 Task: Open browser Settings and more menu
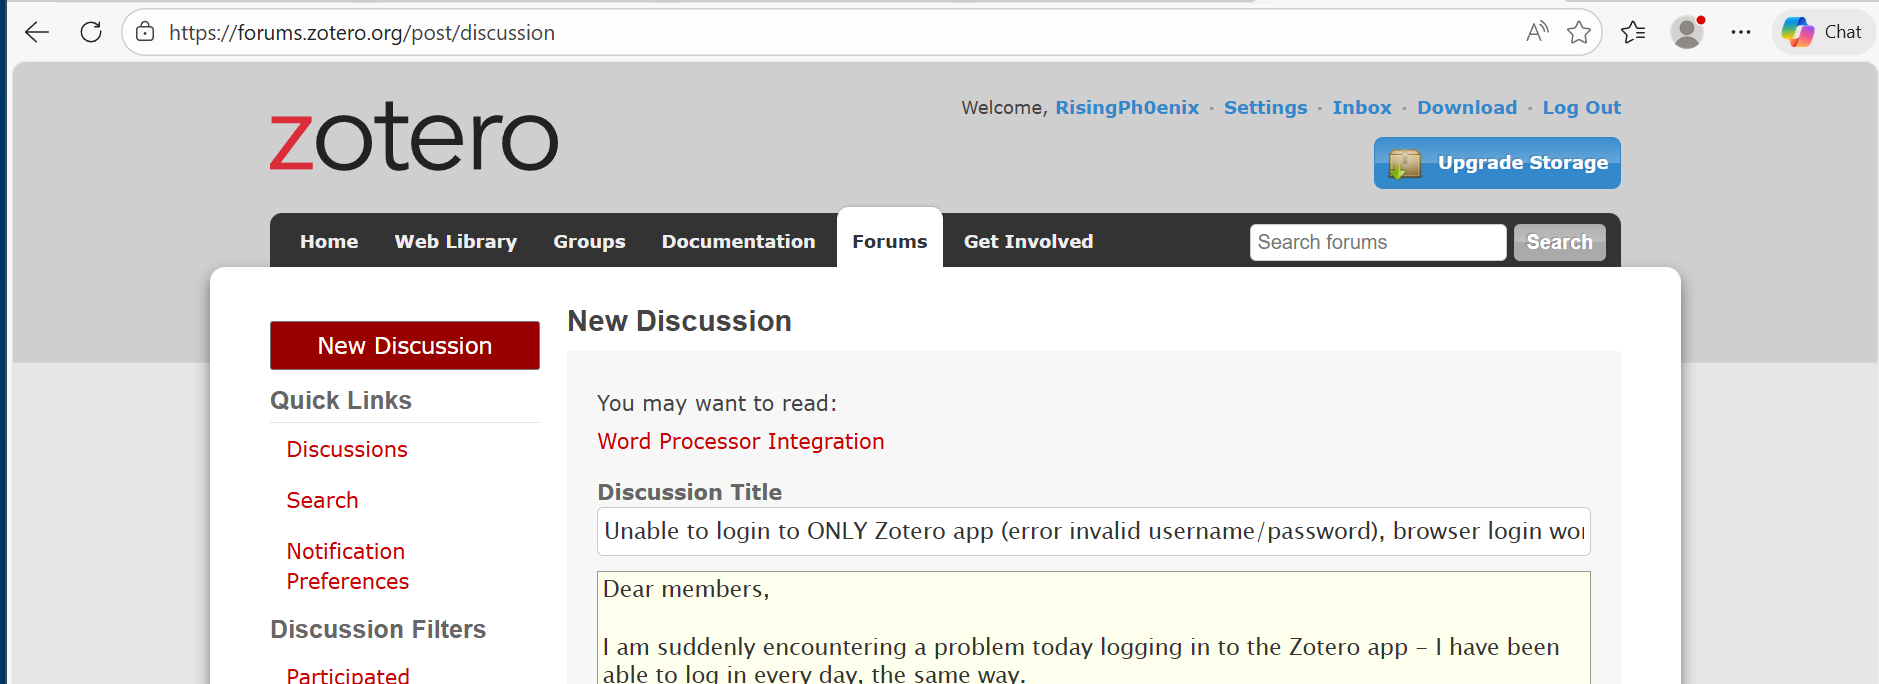(x=1741, y=32)
